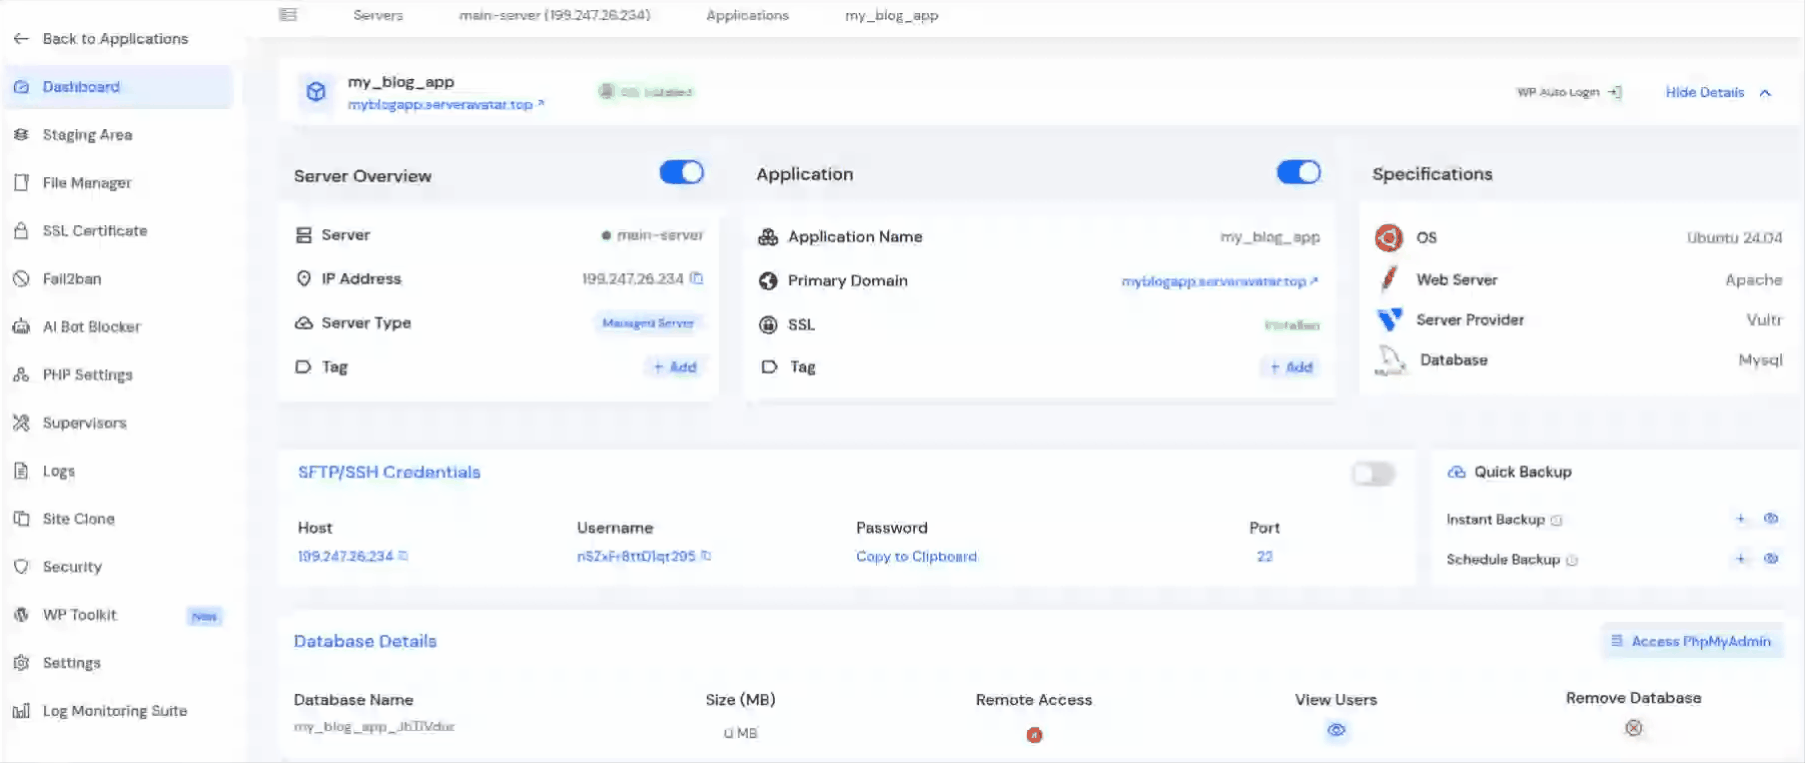Copy SFTP username icon

pyautogui.click(x=706, y=556)
